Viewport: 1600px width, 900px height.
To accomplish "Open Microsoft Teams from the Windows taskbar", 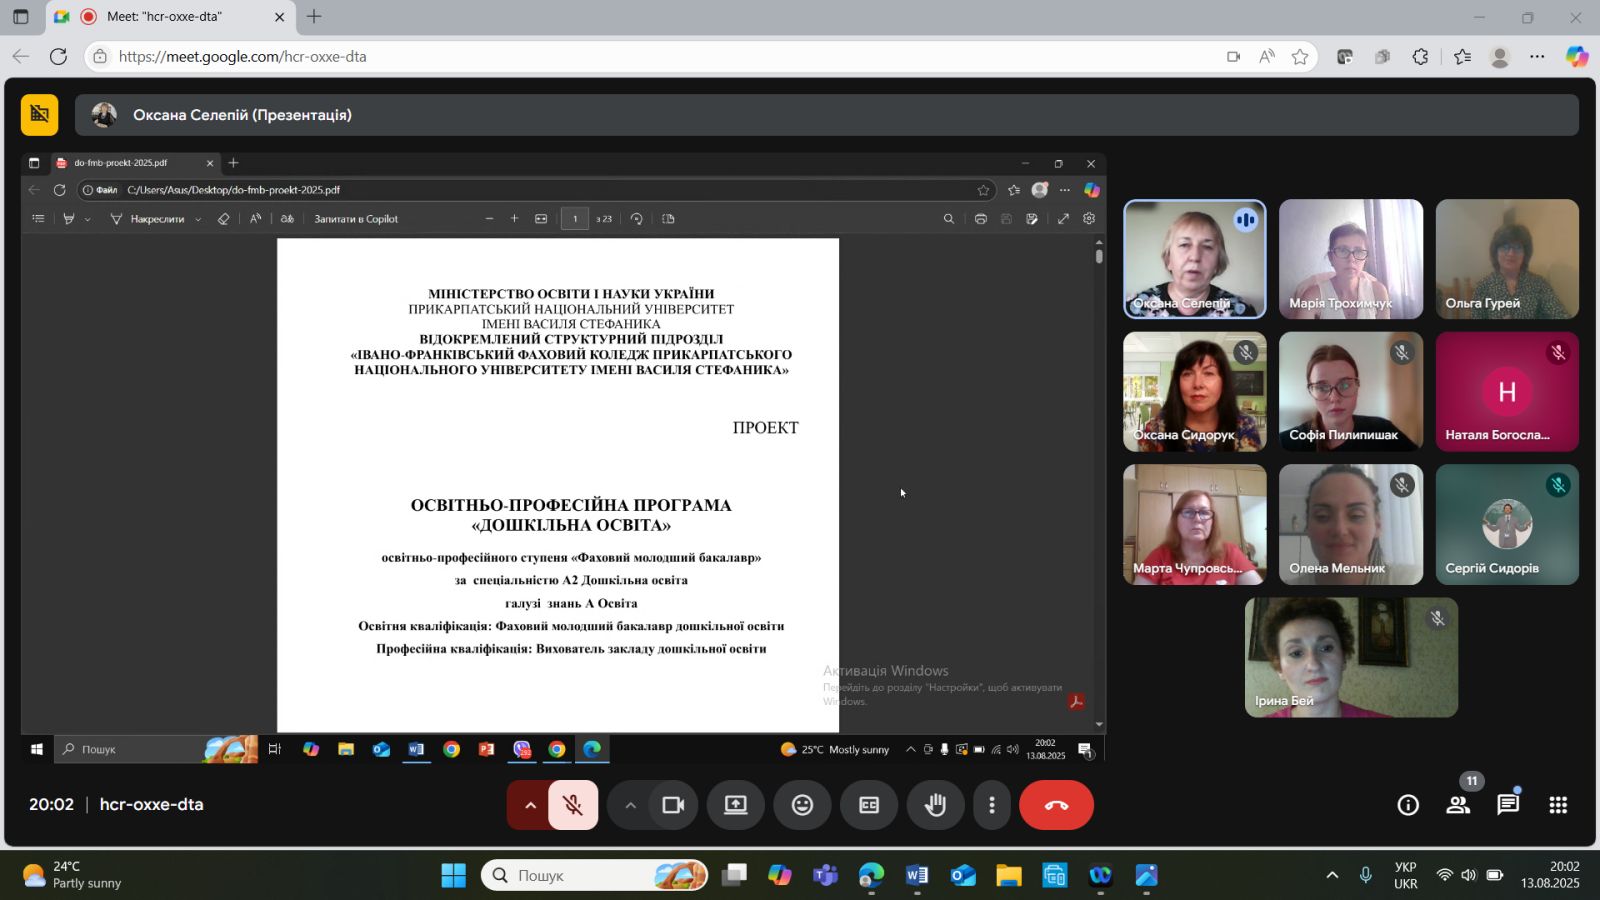I will point(825,876).
